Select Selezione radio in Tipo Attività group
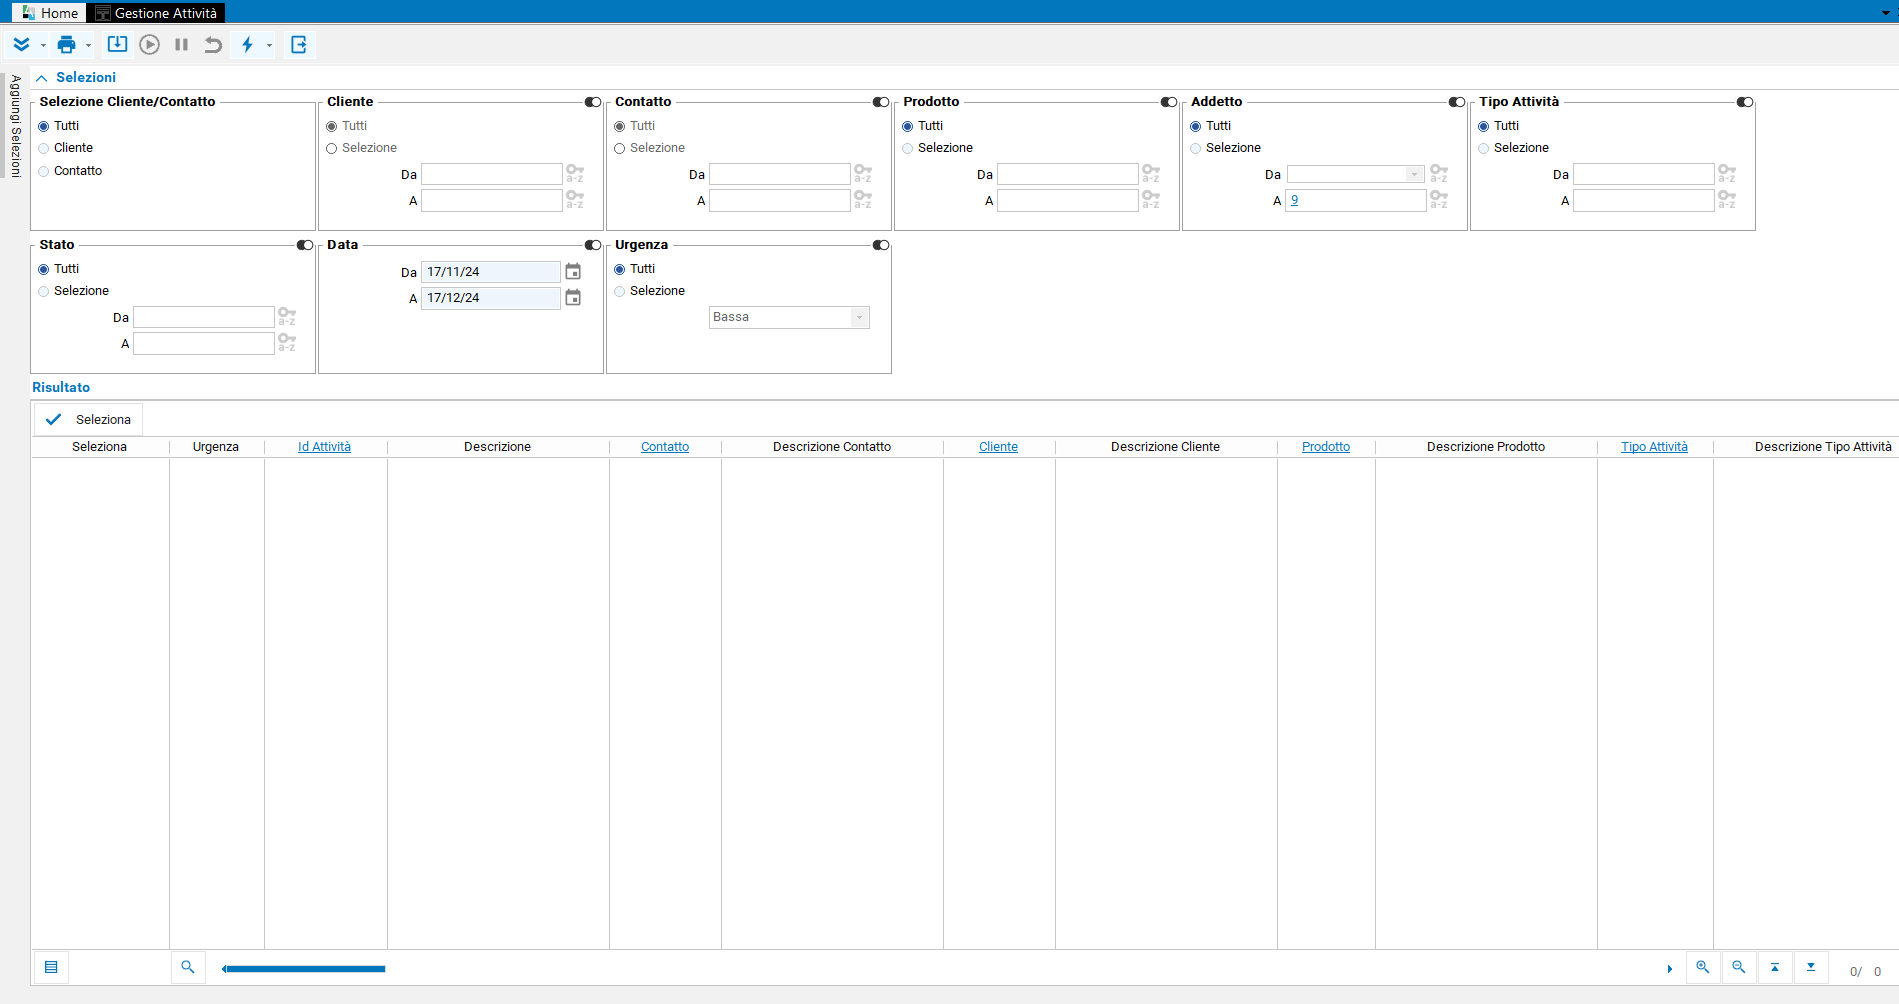The image size is (1899, 1004). click(x=1483, y=148)
